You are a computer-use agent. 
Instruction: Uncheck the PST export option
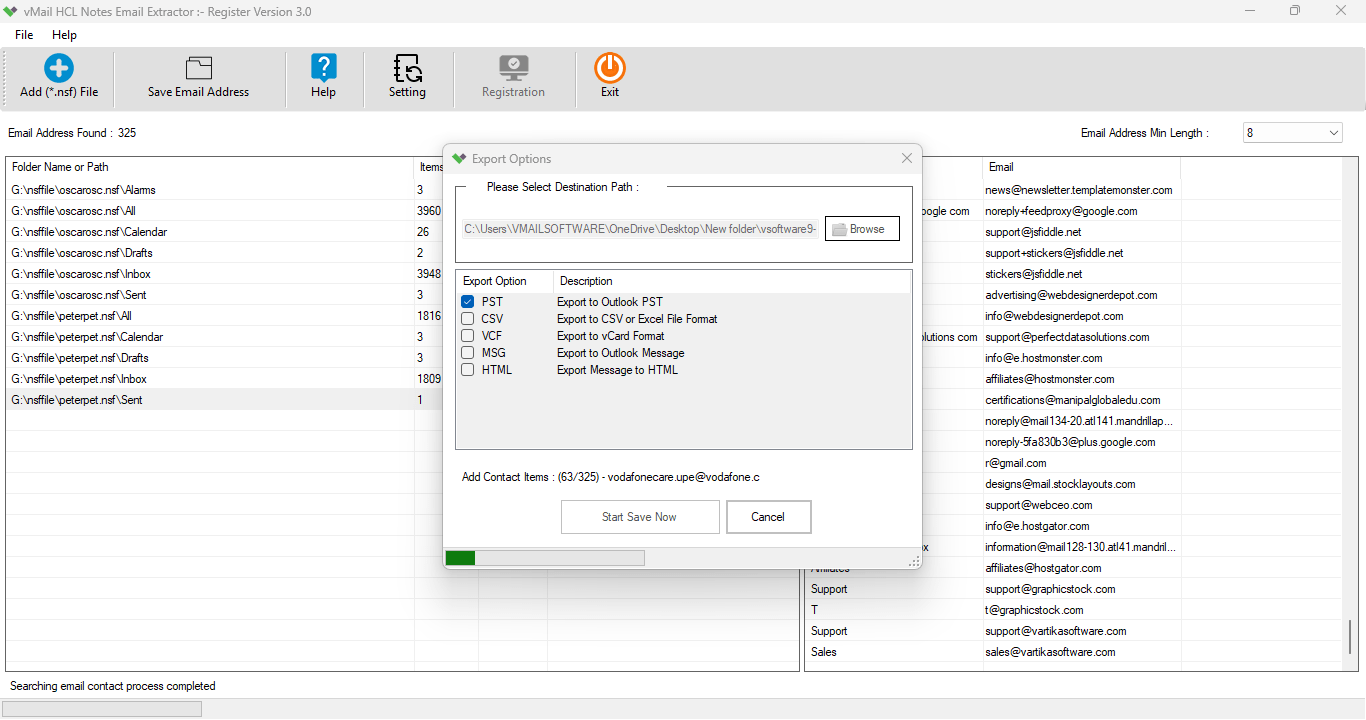(467, 301)
